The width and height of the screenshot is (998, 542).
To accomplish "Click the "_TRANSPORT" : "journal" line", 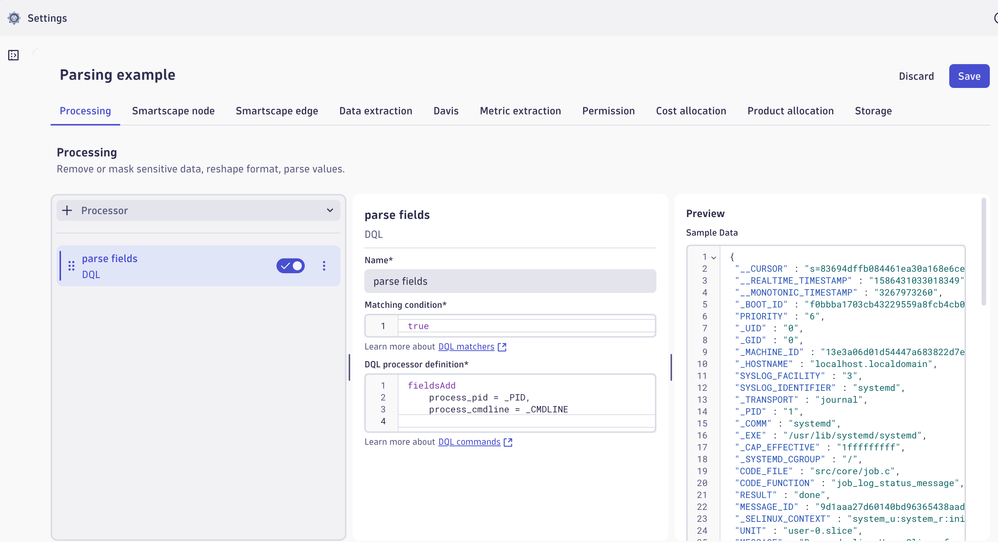I will click(802, 400).
